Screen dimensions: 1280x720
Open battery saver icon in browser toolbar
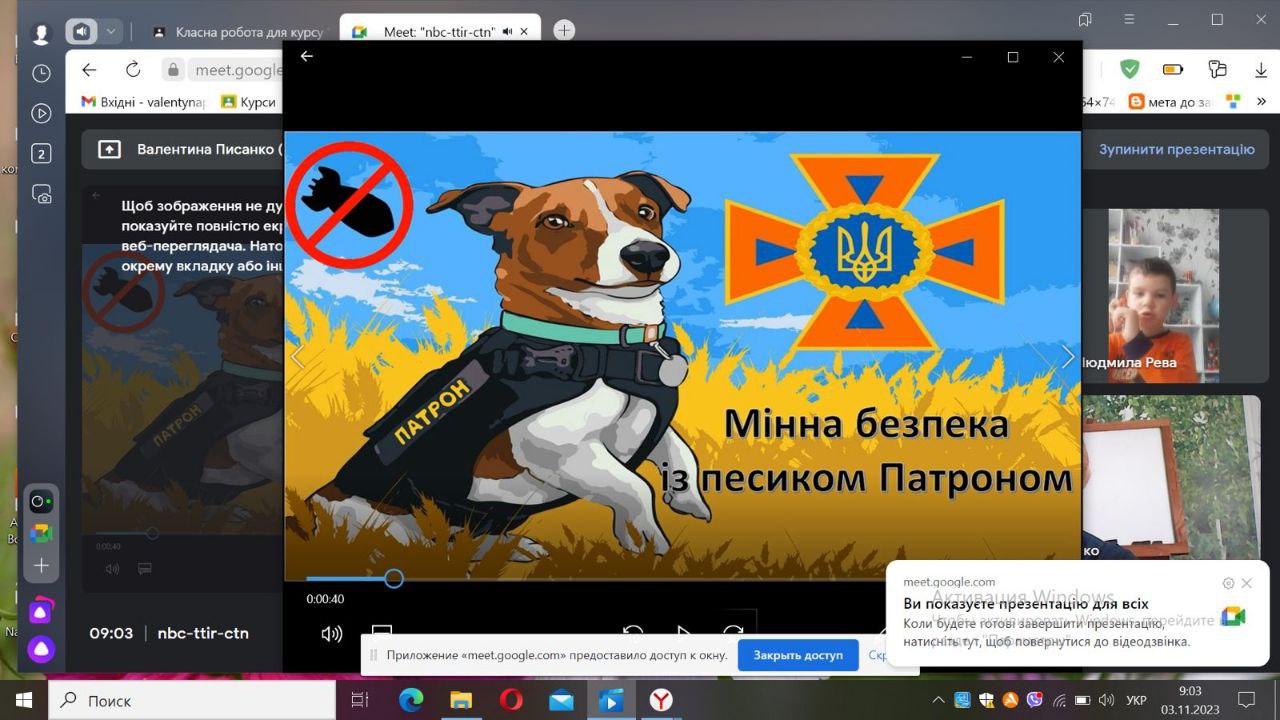[1173, 69]
